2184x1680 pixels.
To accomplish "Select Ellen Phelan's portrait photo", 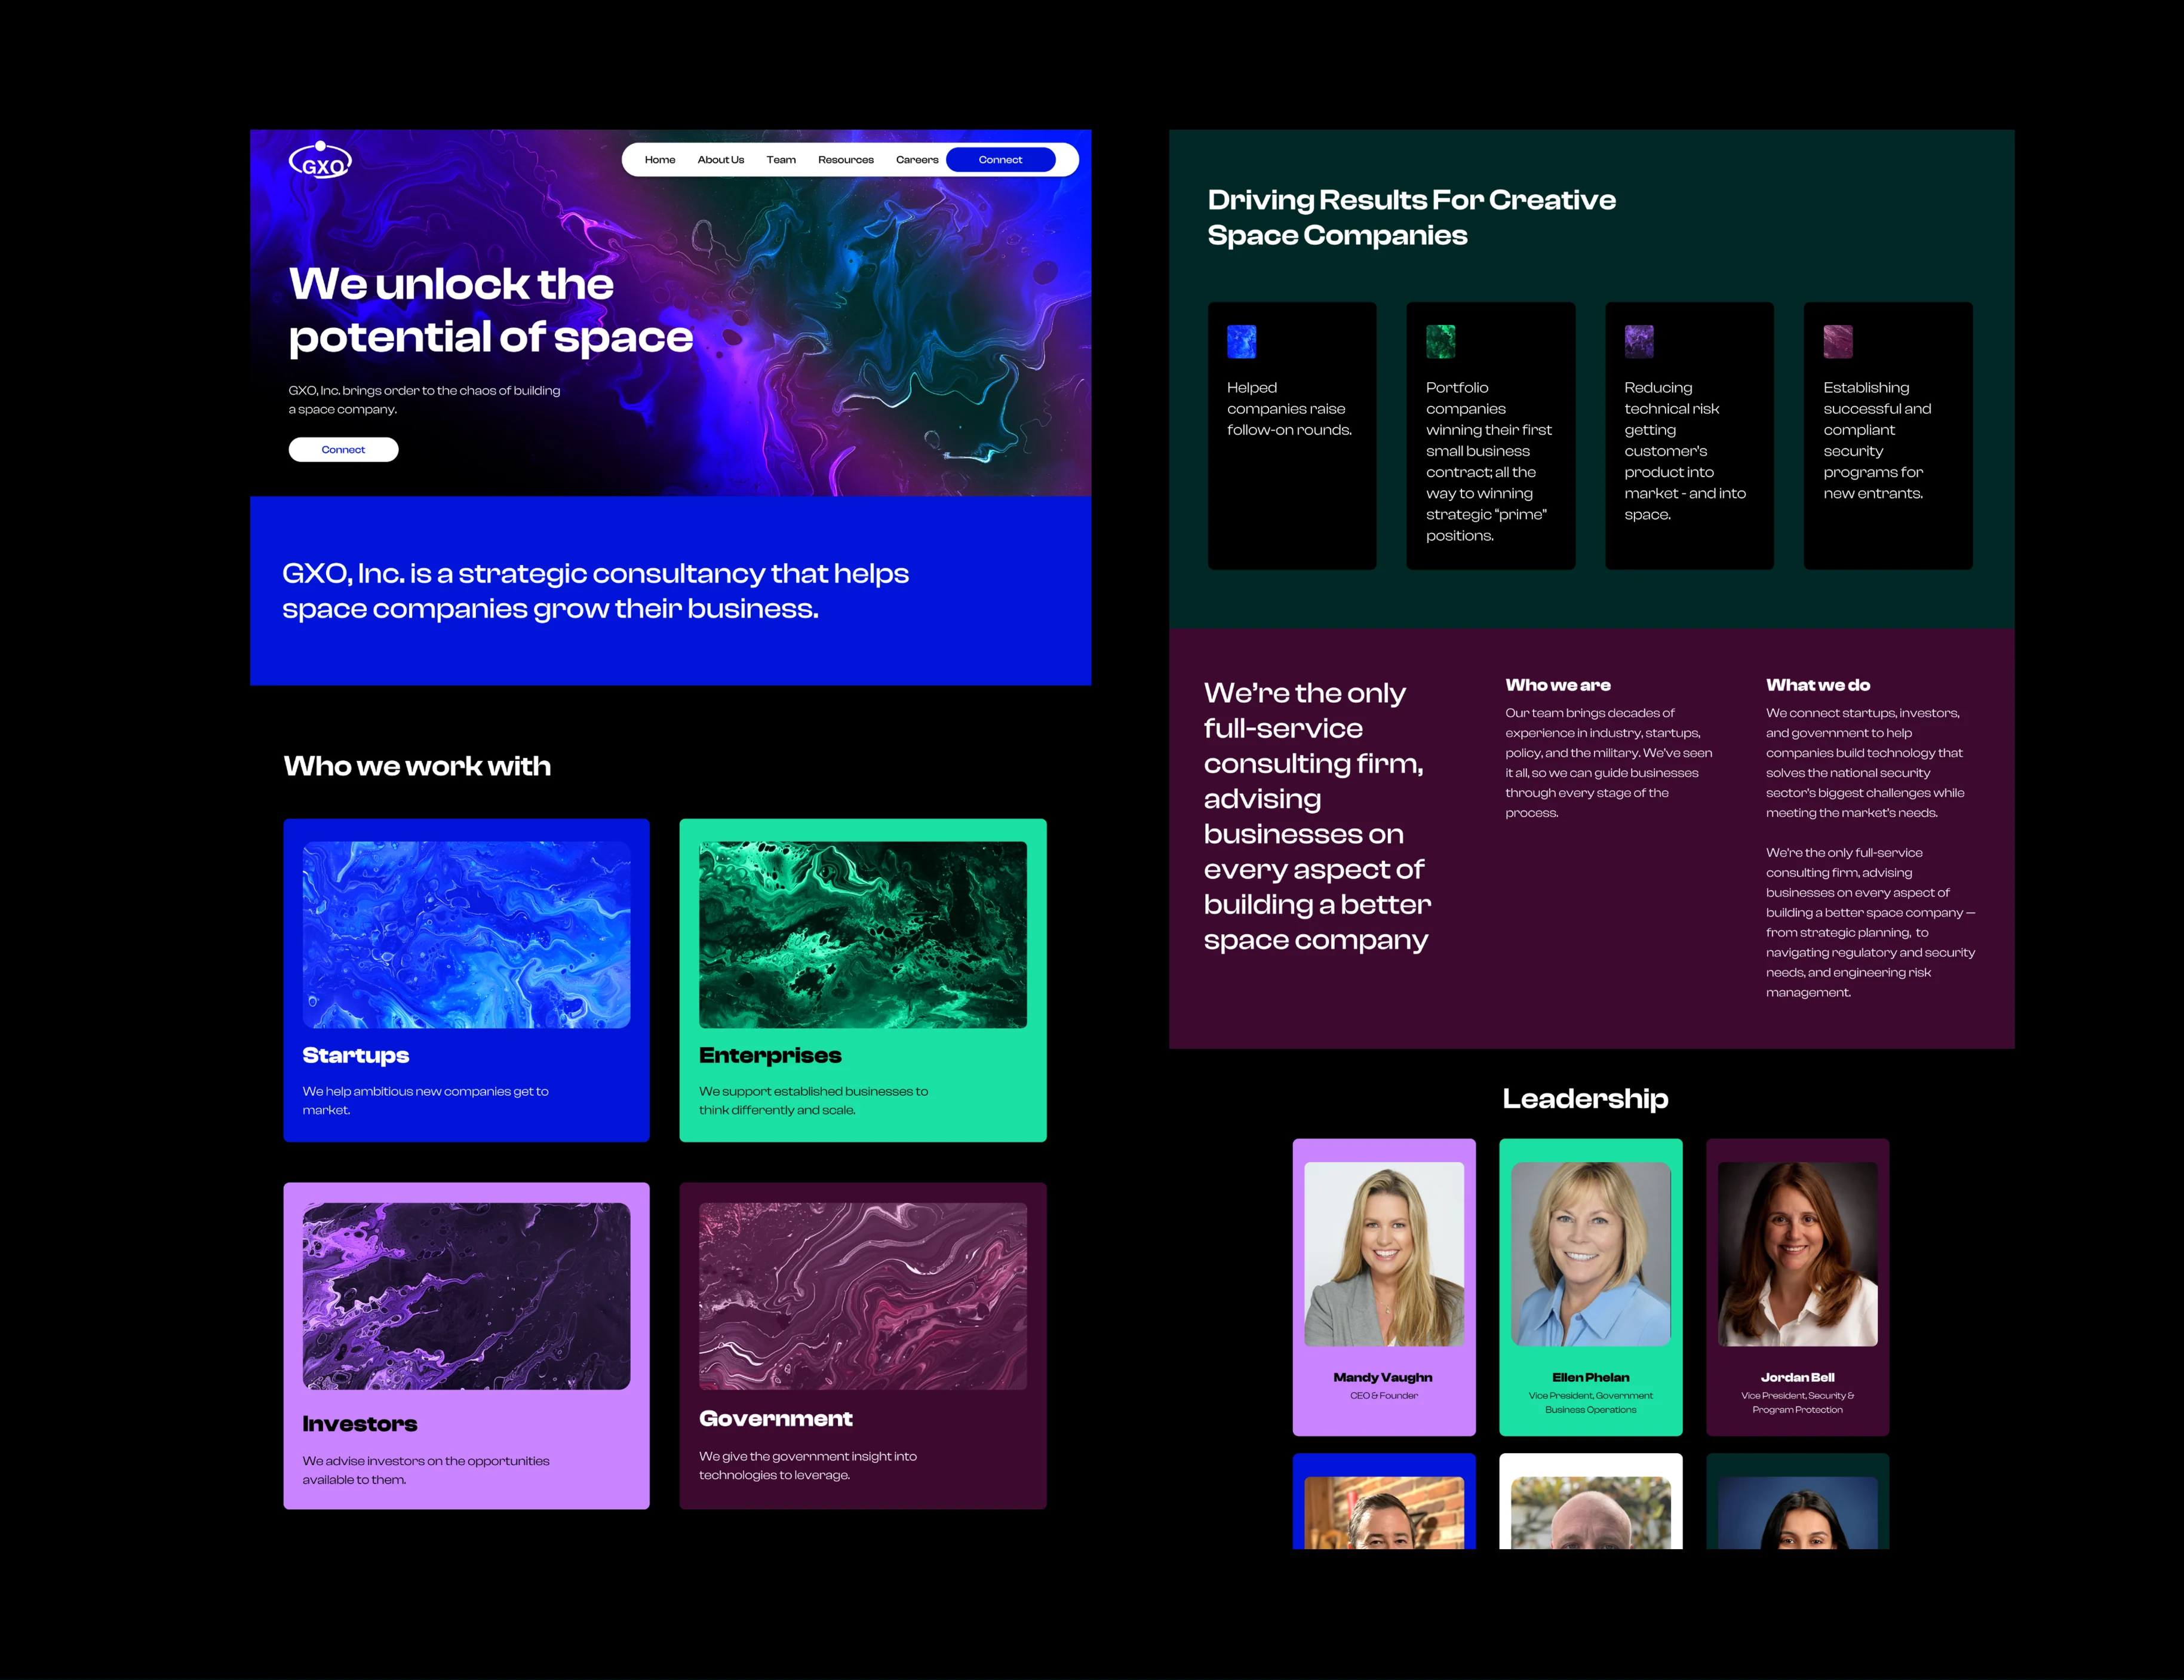I will pos(1591,1254).
